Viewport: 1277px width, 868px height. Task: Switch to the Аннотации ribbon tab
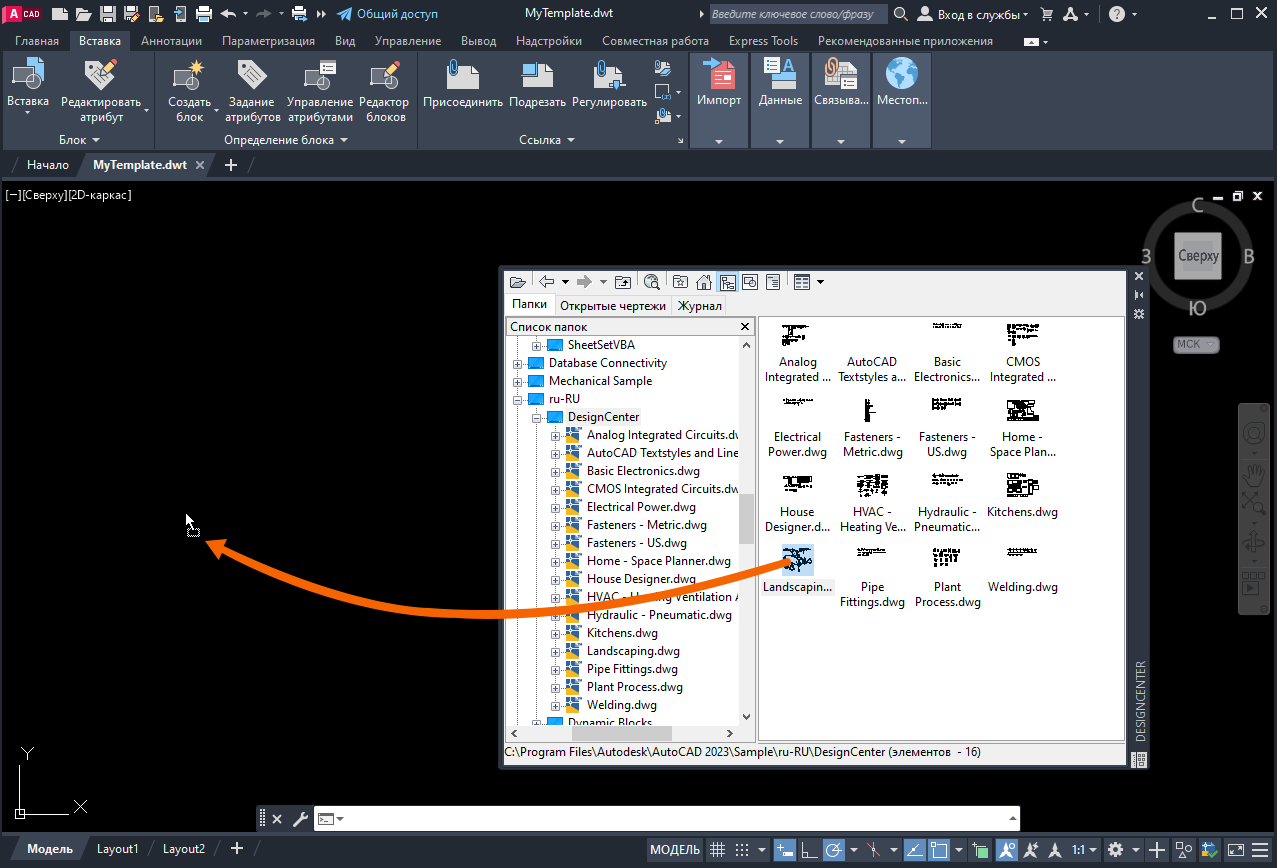171,41
